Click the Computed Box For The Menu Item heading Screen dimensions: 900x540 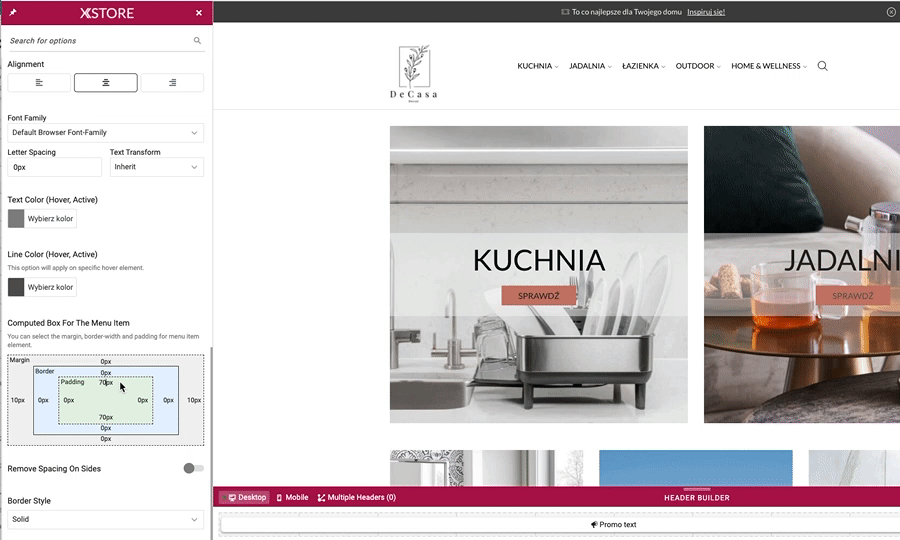(x=68, y=323)
